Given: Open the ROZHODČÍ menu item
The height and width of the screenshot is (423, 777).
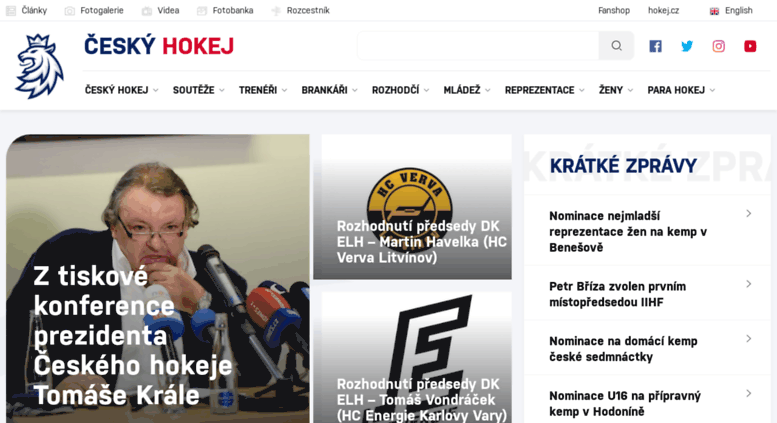Looking at the screenshot, I should [400, 90].
